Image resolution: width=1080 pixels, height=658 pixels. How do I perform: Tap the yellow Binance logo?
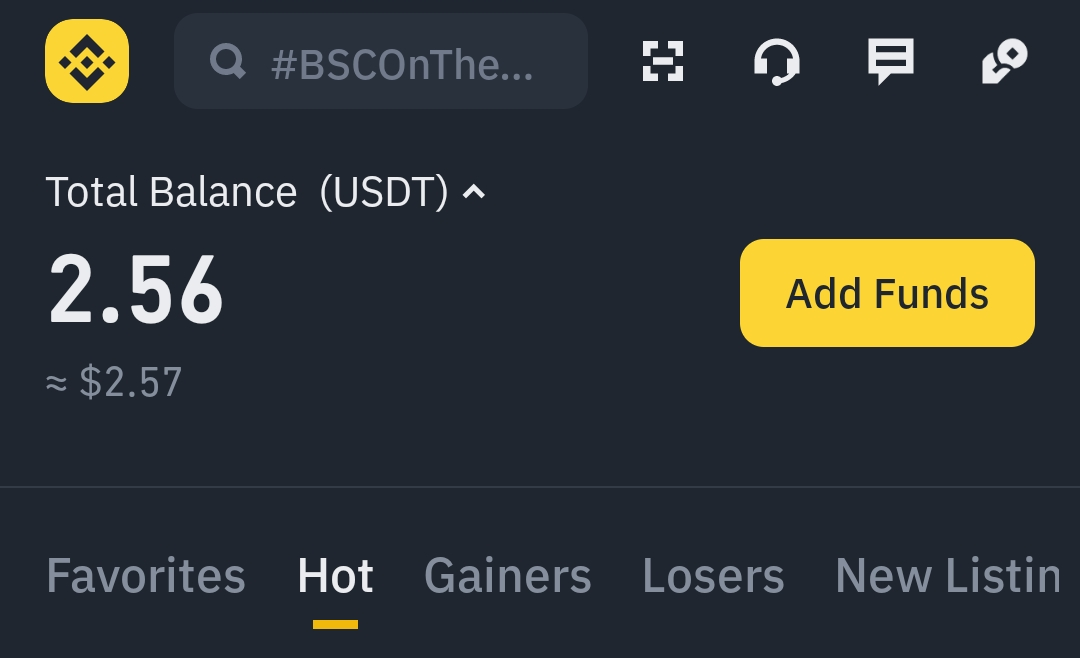point(87,61)
